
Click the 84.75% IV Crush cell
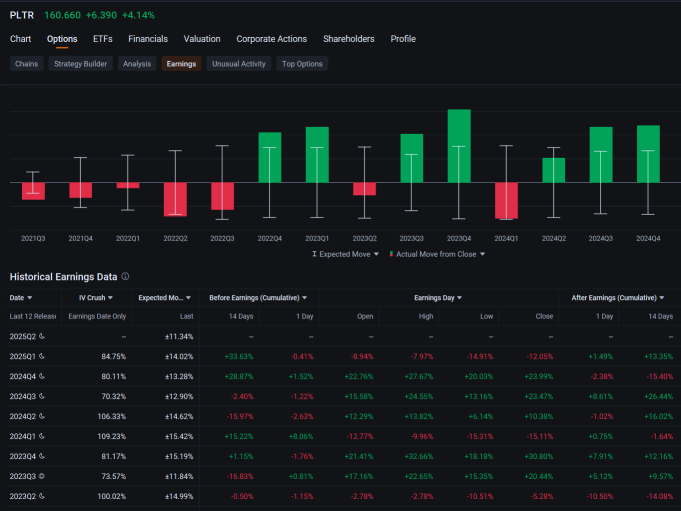click(x=113, y=356)
